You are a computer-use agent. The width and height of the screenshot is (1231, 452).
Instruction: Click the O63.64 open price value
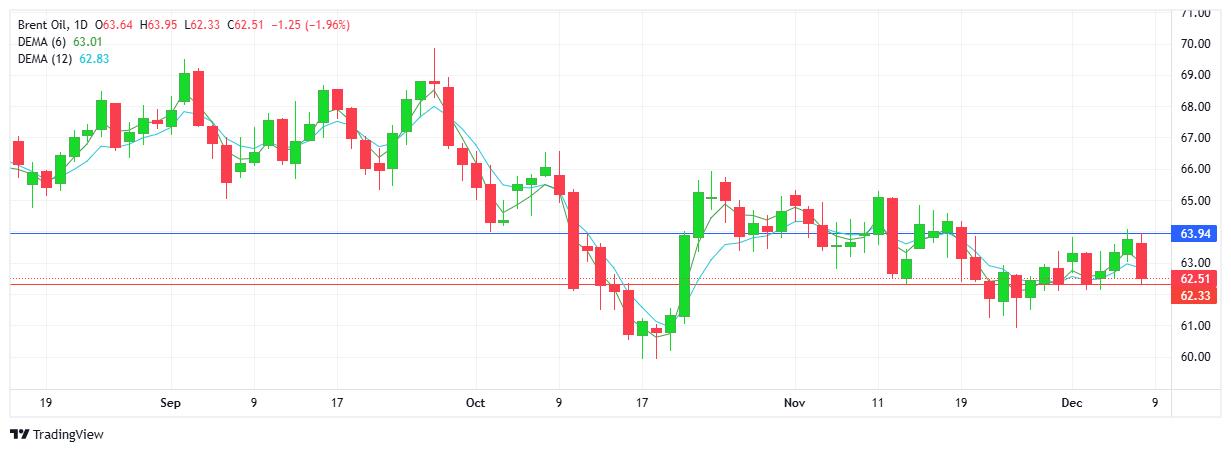pos(117,24)
